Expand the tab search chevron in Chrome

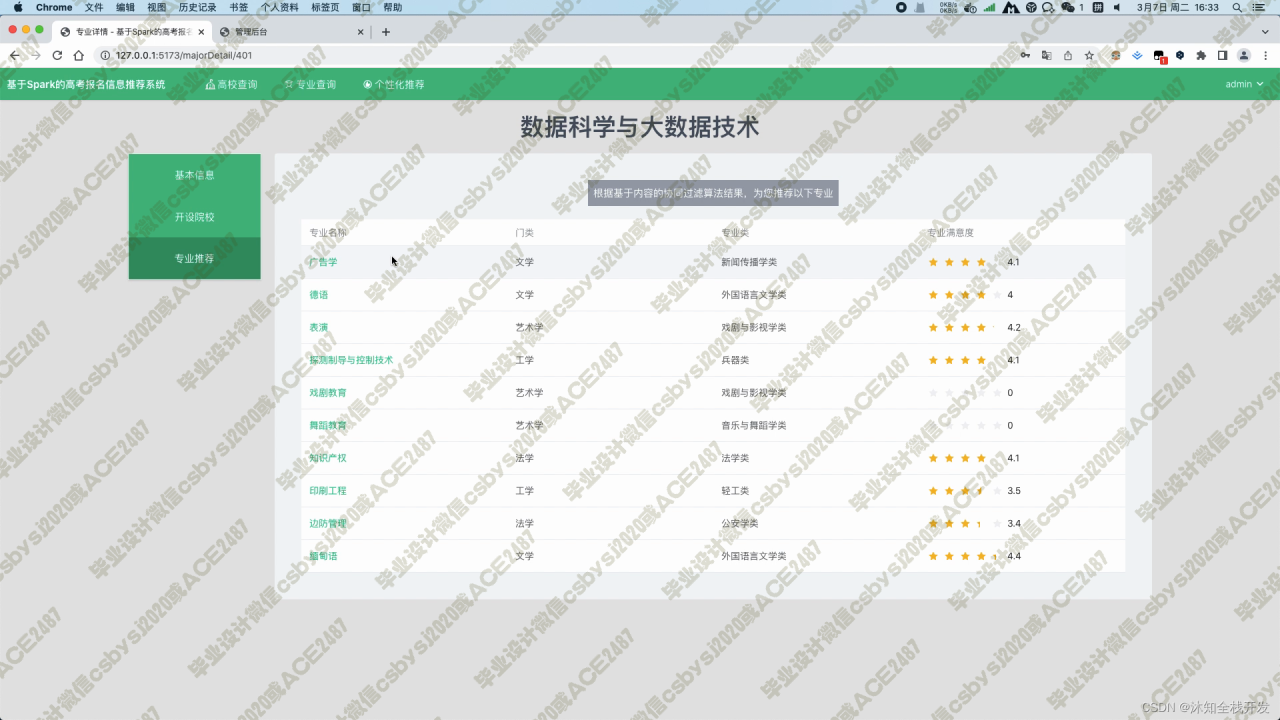1264,32
